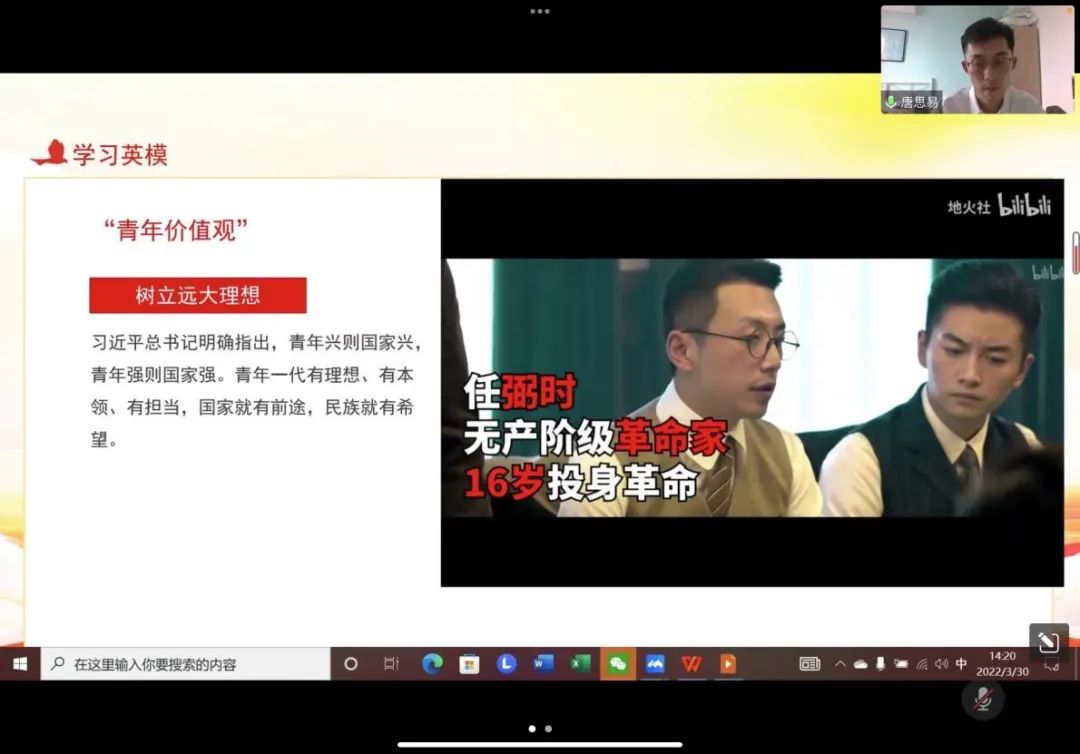The image size is (1080, 754).
Task: Click the bilibili logo in video
Action: (1025, 205)
